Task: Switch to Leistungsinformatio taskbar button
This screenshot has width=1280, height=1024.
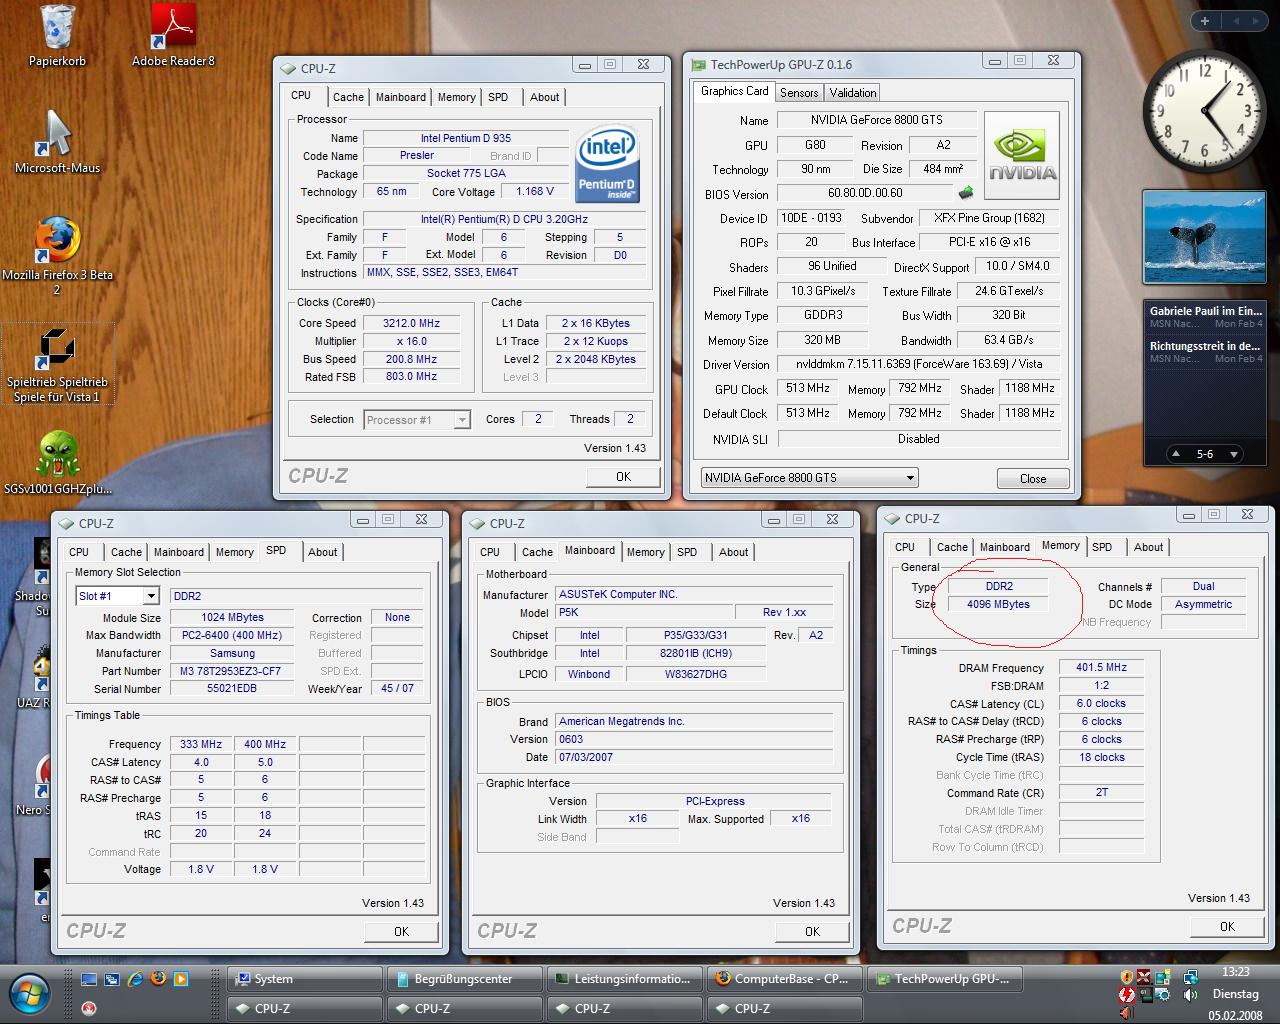Action: click(625, 979)
